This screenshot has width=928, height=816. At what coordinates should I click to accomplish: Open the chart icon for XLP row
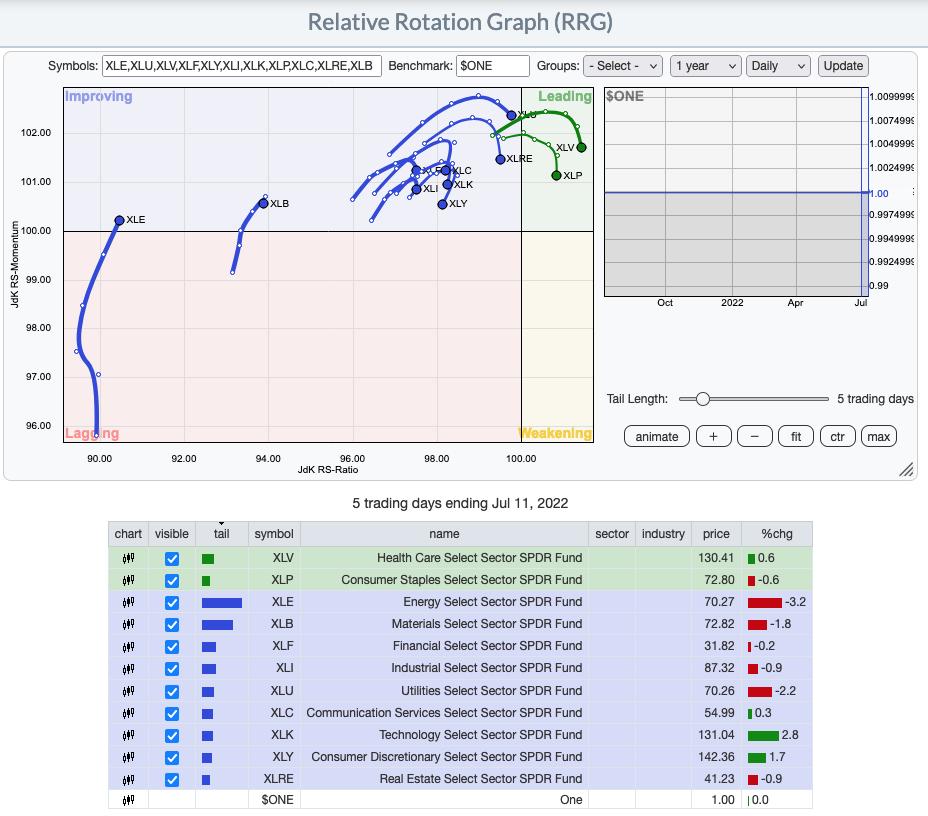[128, 580]
